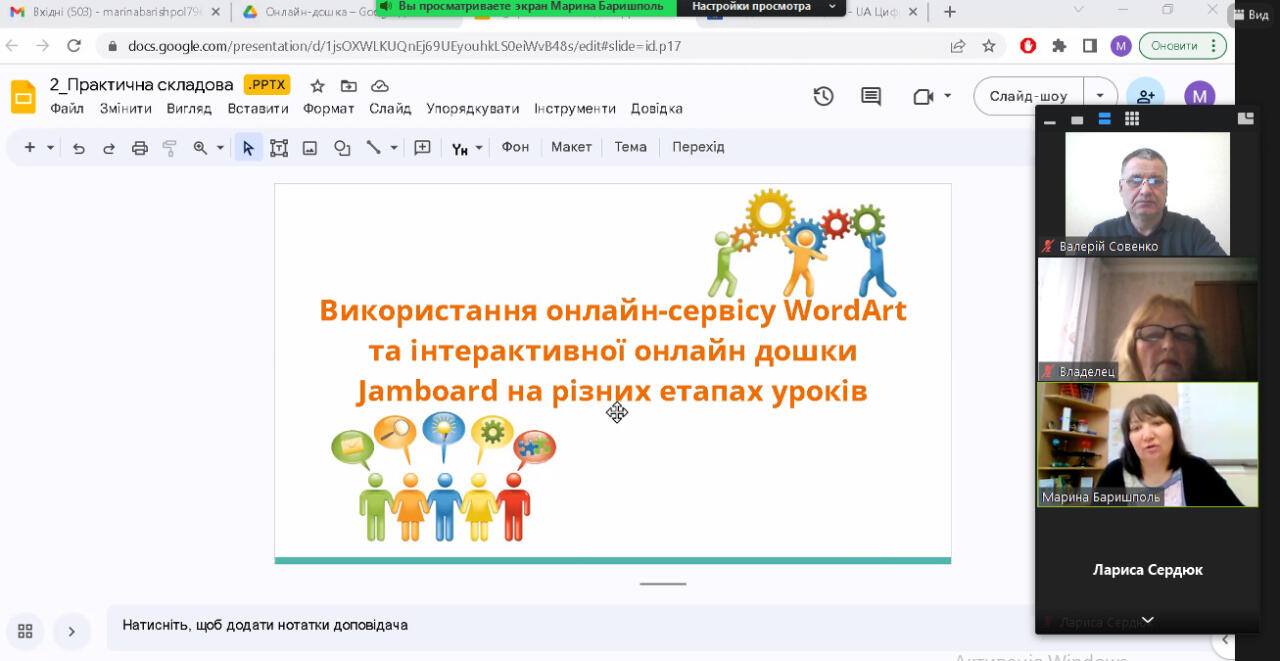Show the slide filmstrip with arrow button

[71, 631]
